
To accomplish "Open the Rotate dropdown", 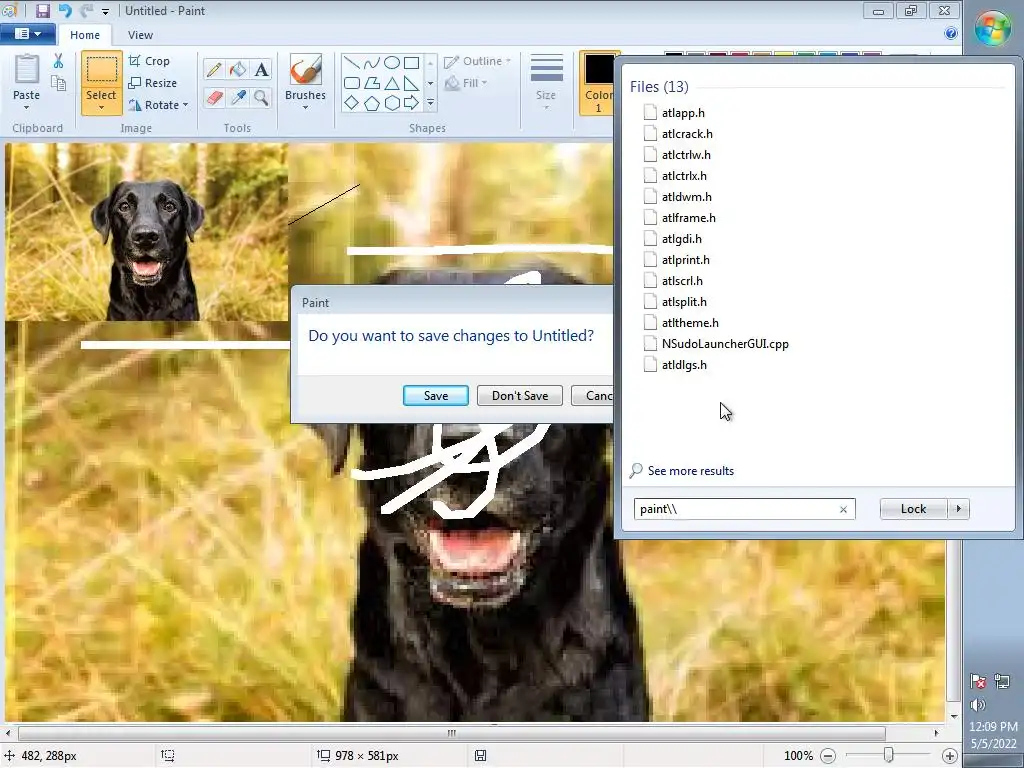I will [x=159, y=104].
